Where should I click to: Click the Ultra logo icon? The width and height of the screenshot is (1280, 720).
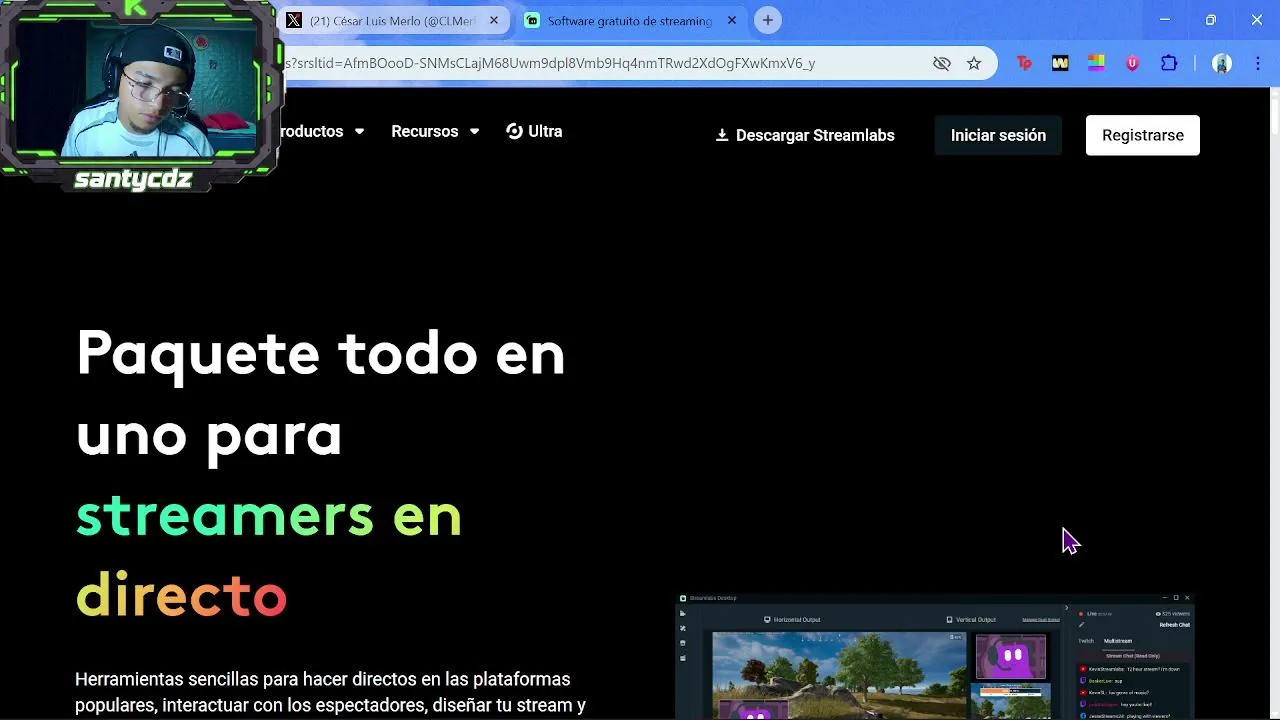point(514,131)
